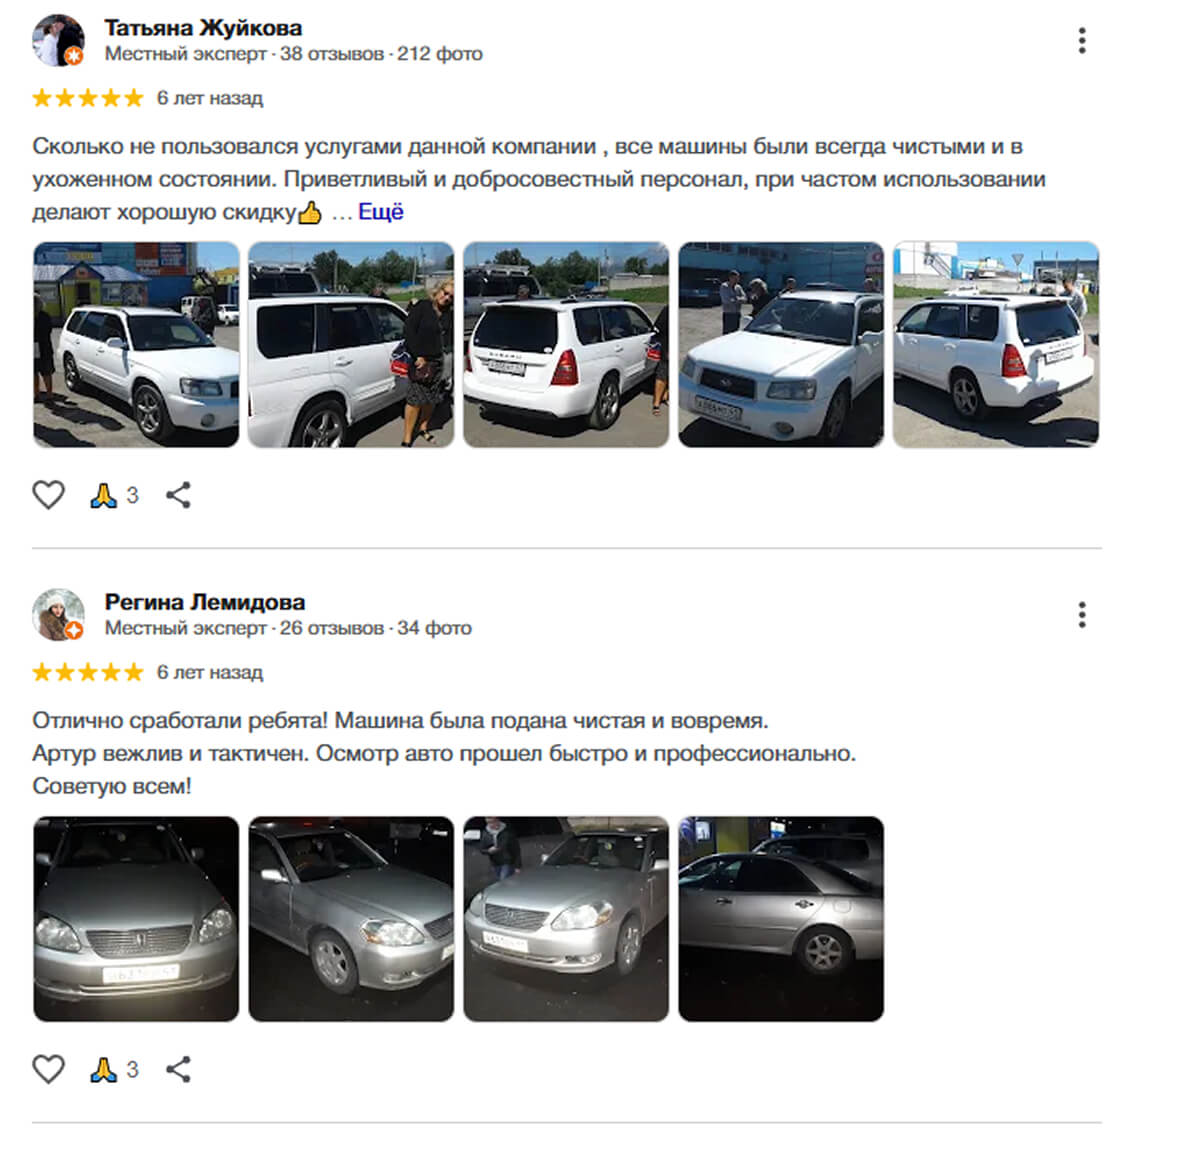
Task: Like Татьяна Жуйкова's review with heart icon
Action: (48, 495)
